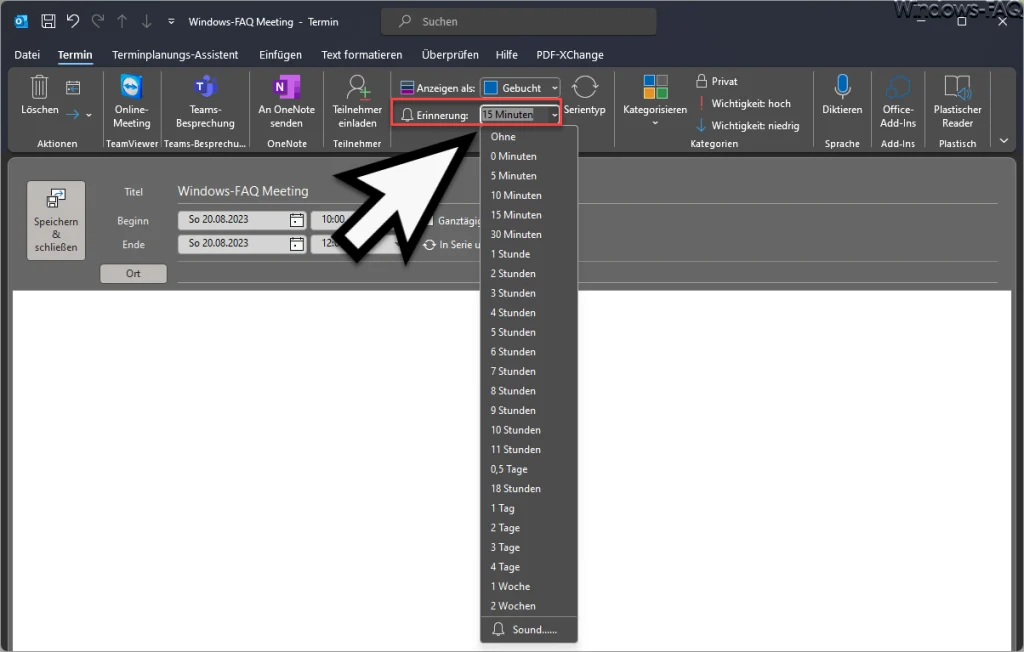
Task: Undo the last action
Action: click(72, 22)
